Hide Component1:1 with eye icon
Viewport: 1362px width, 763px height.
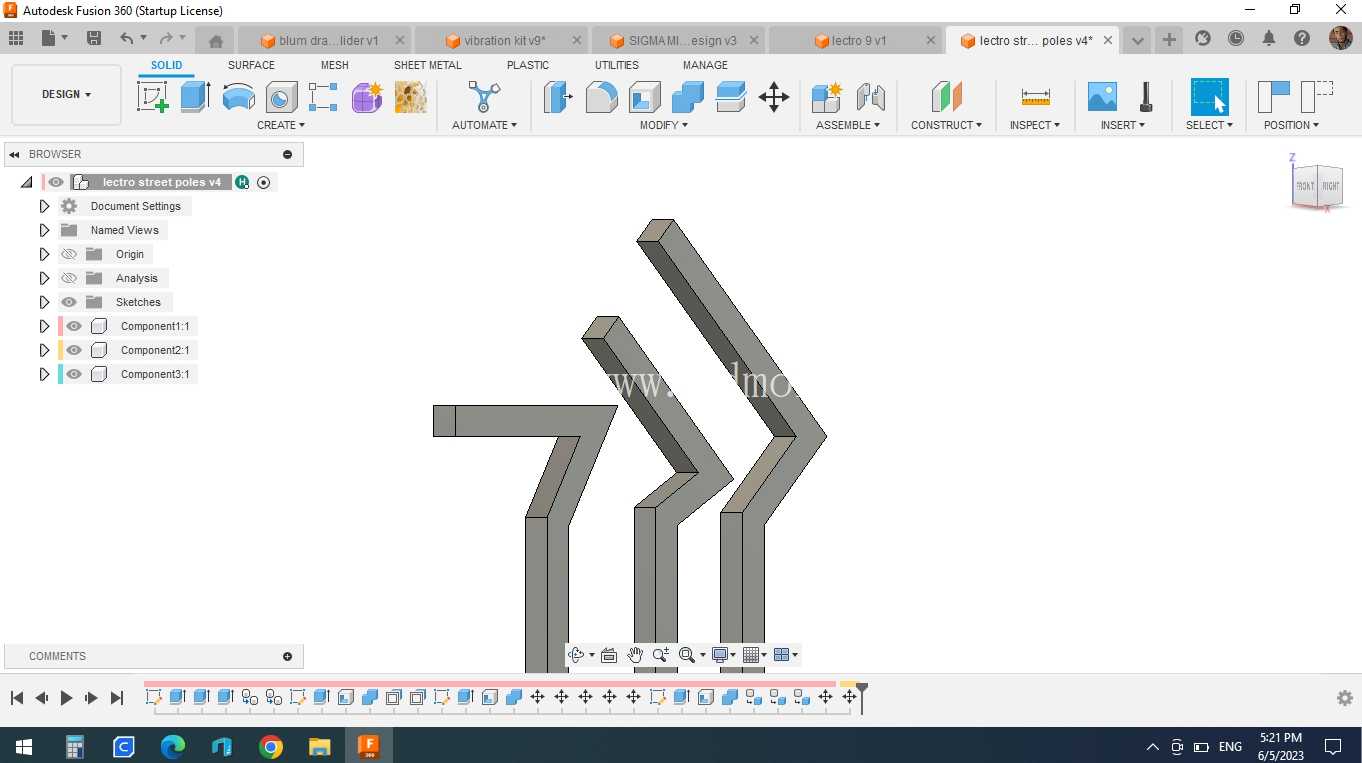point(74,326)
